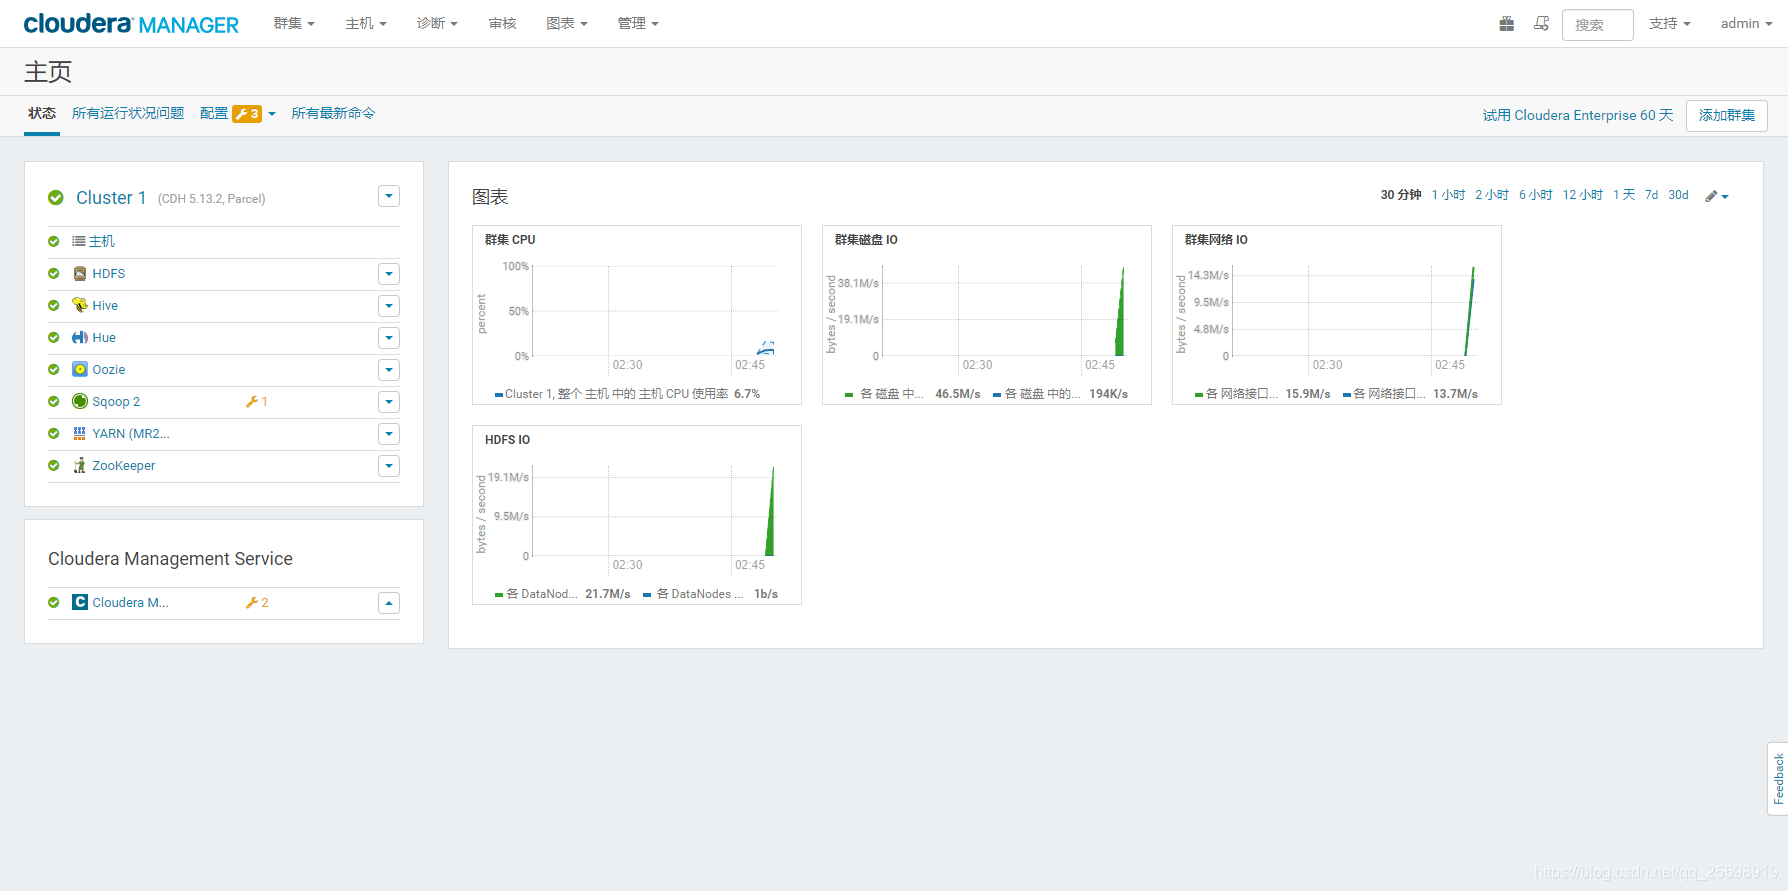Image resolution: width=1788 pixels, height=891 pixels.
Task: Set time range to 6 小时
Action: [x=1536, y=195]
